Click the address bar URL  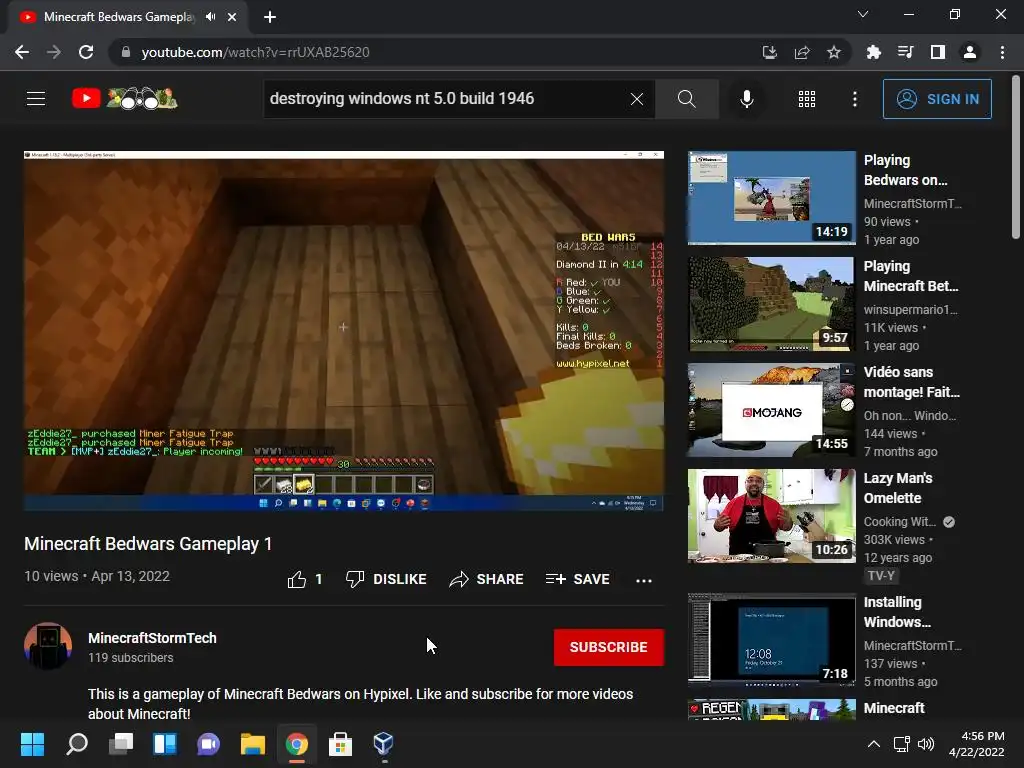click(x=255, y=52)
